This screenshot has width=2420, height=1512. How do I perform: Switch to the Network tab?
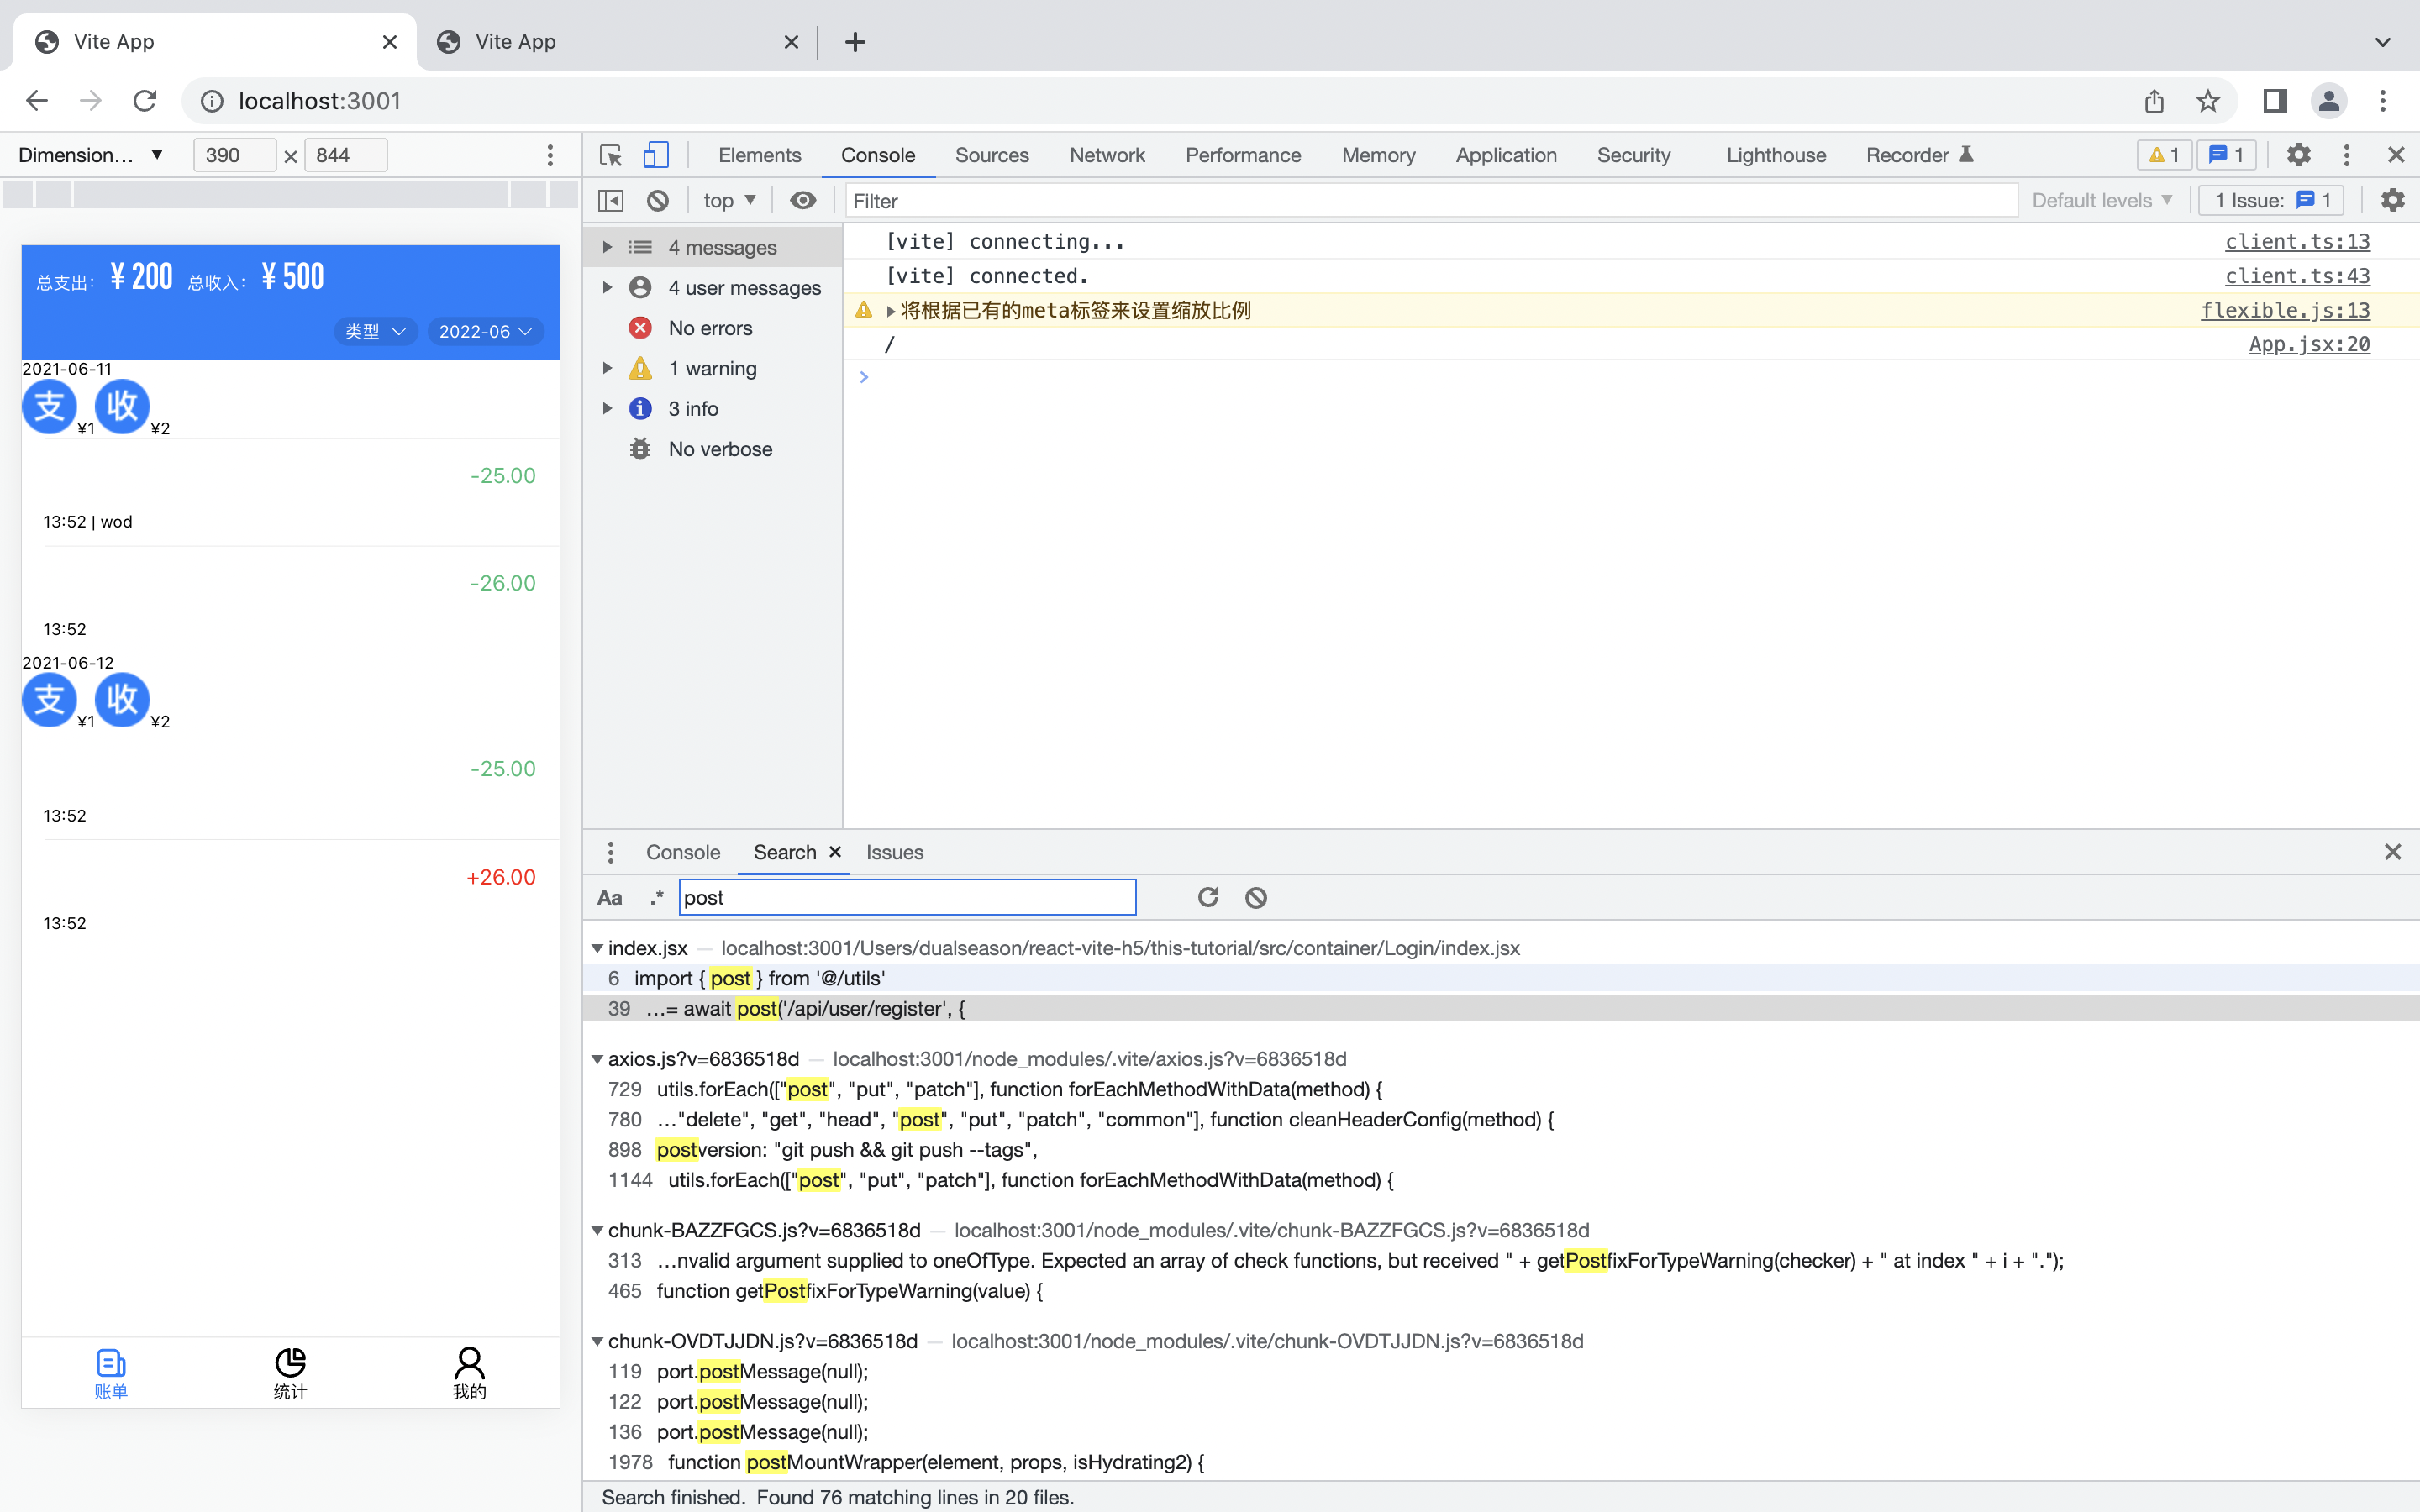click(1107, 155)
